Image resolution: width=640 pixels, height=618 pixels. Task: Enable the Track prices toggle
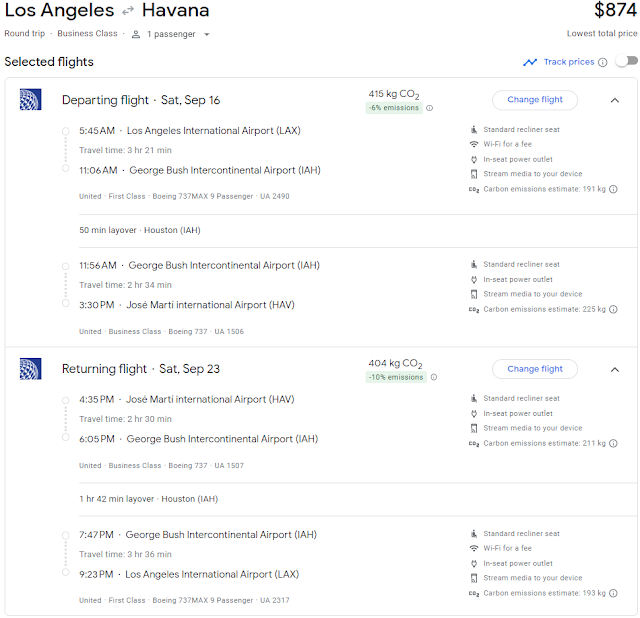pyautogui.click(x=626, y=62)
